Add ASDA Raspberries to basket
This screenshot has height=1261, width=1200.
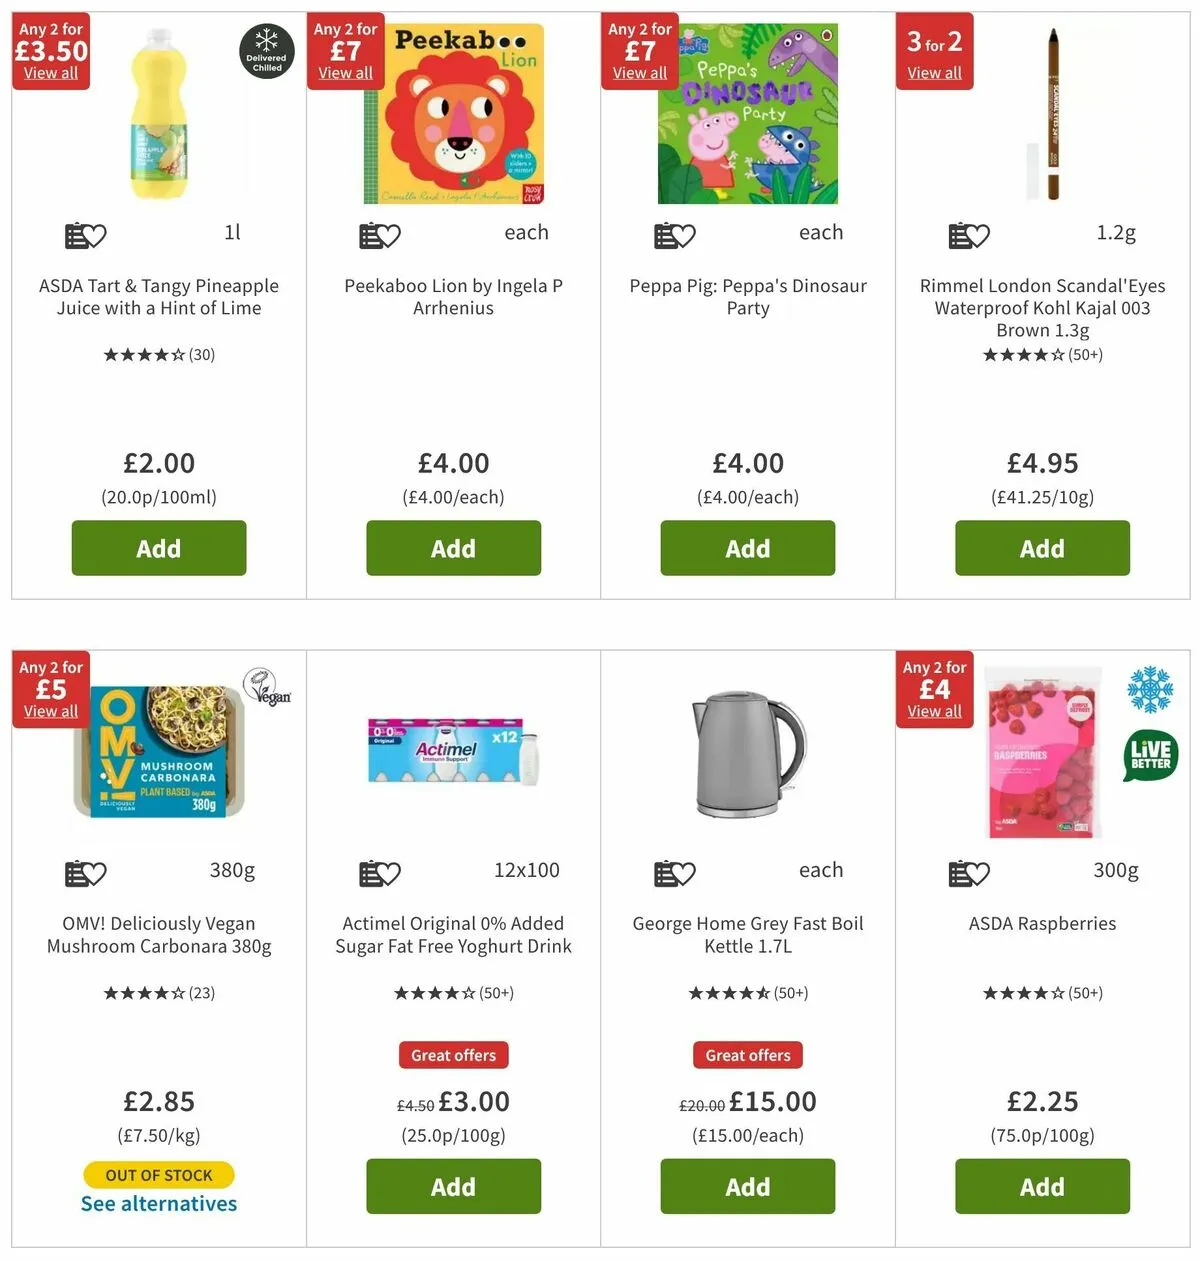(x=1042, y=1186)
